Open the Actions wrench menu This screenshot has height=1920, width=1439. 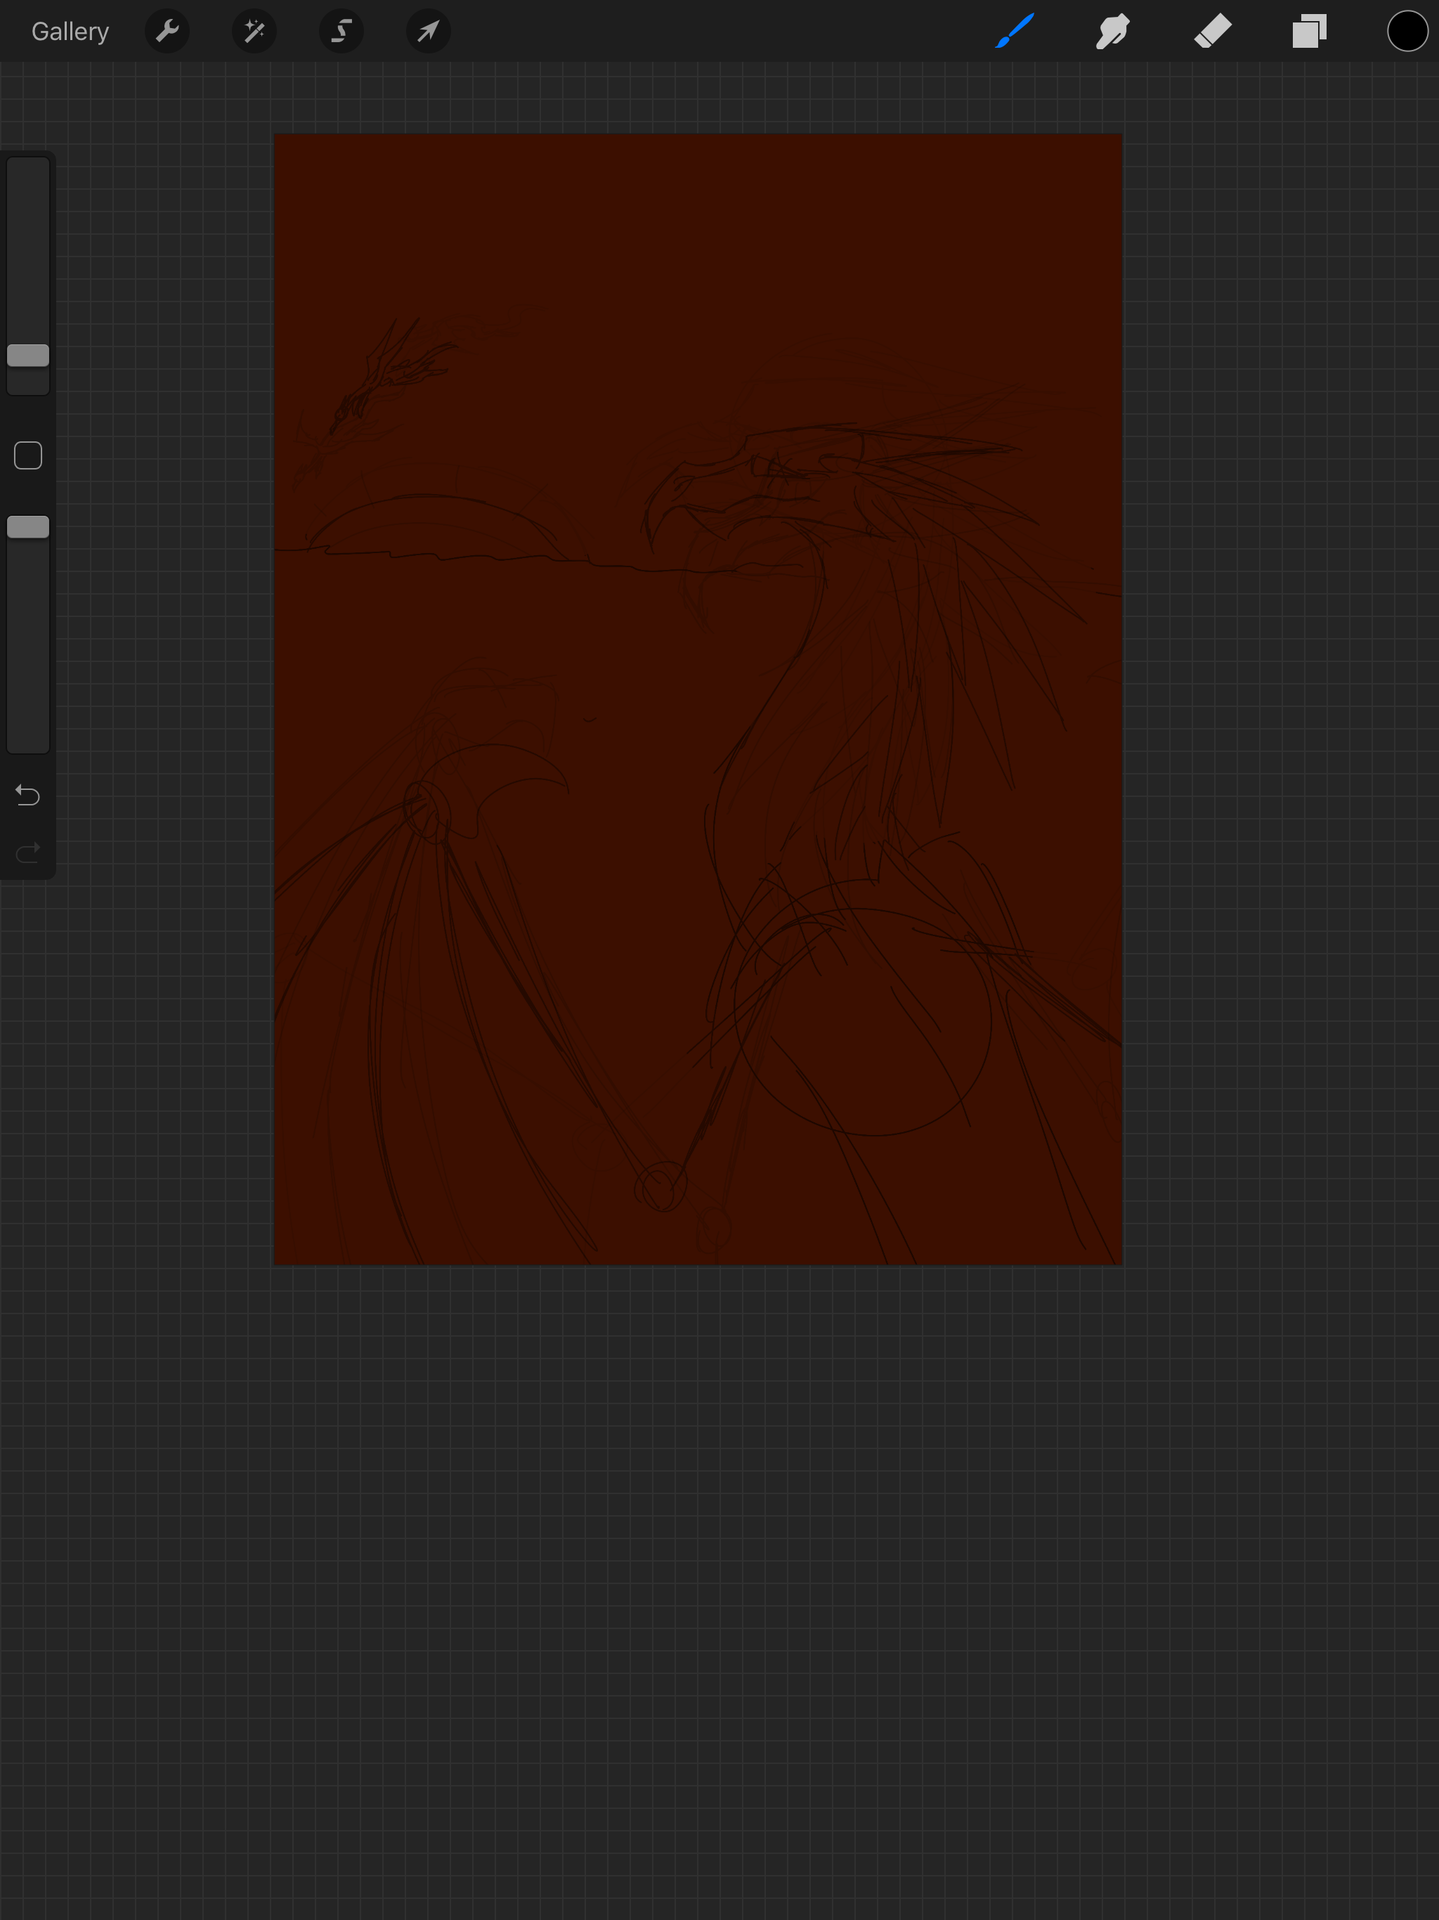[167, 32]
